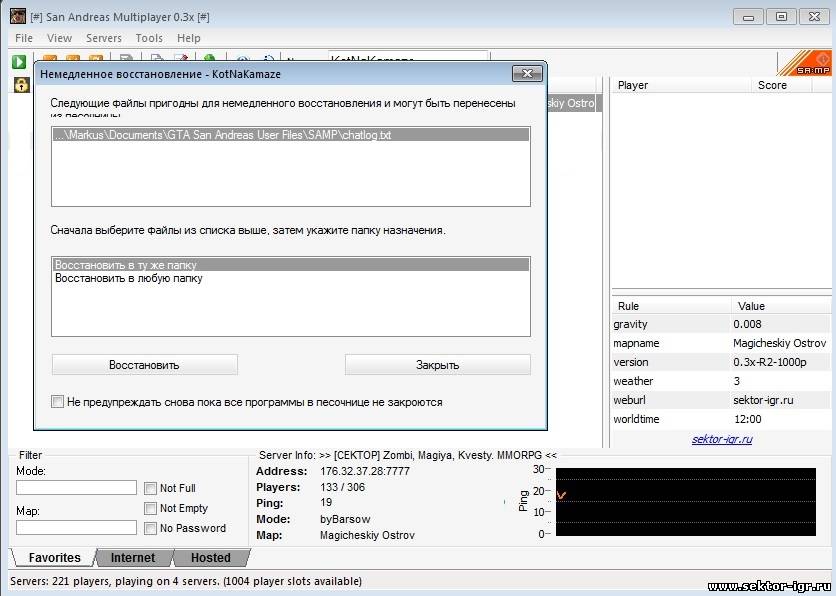Viewport: 836px width, 596px height.
Task: Switch to the Favorites tab
Action: [x=54, y=558]
